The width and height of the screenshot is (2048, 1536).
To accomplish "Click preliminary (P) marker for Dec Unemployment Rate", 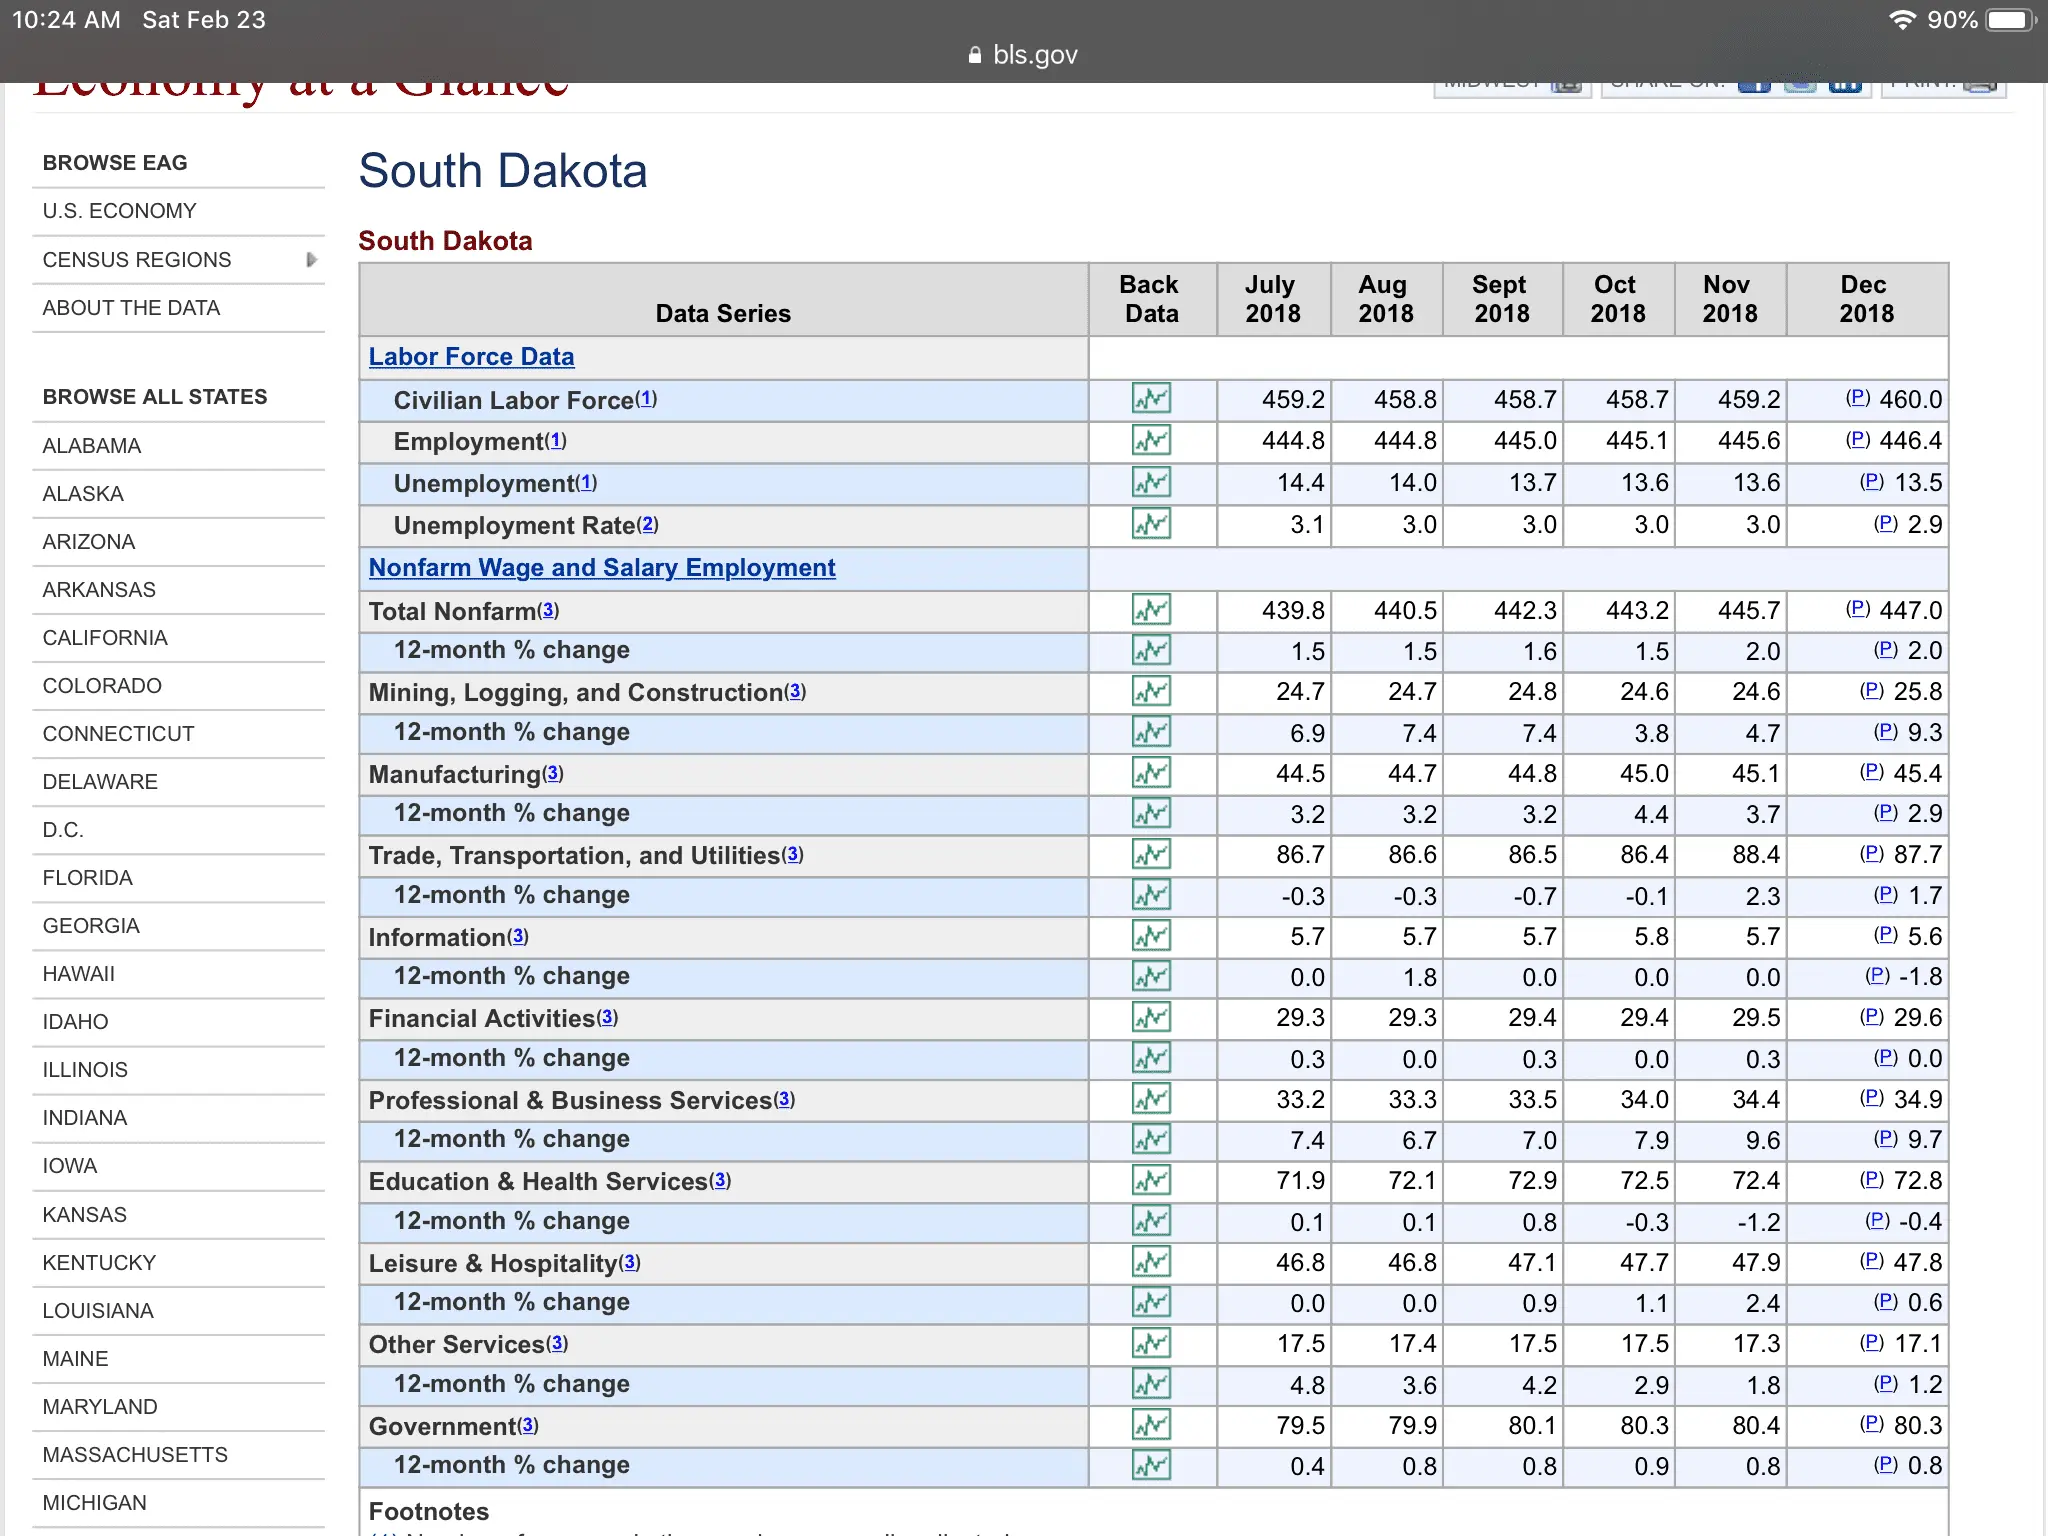I will point(1885,523).
